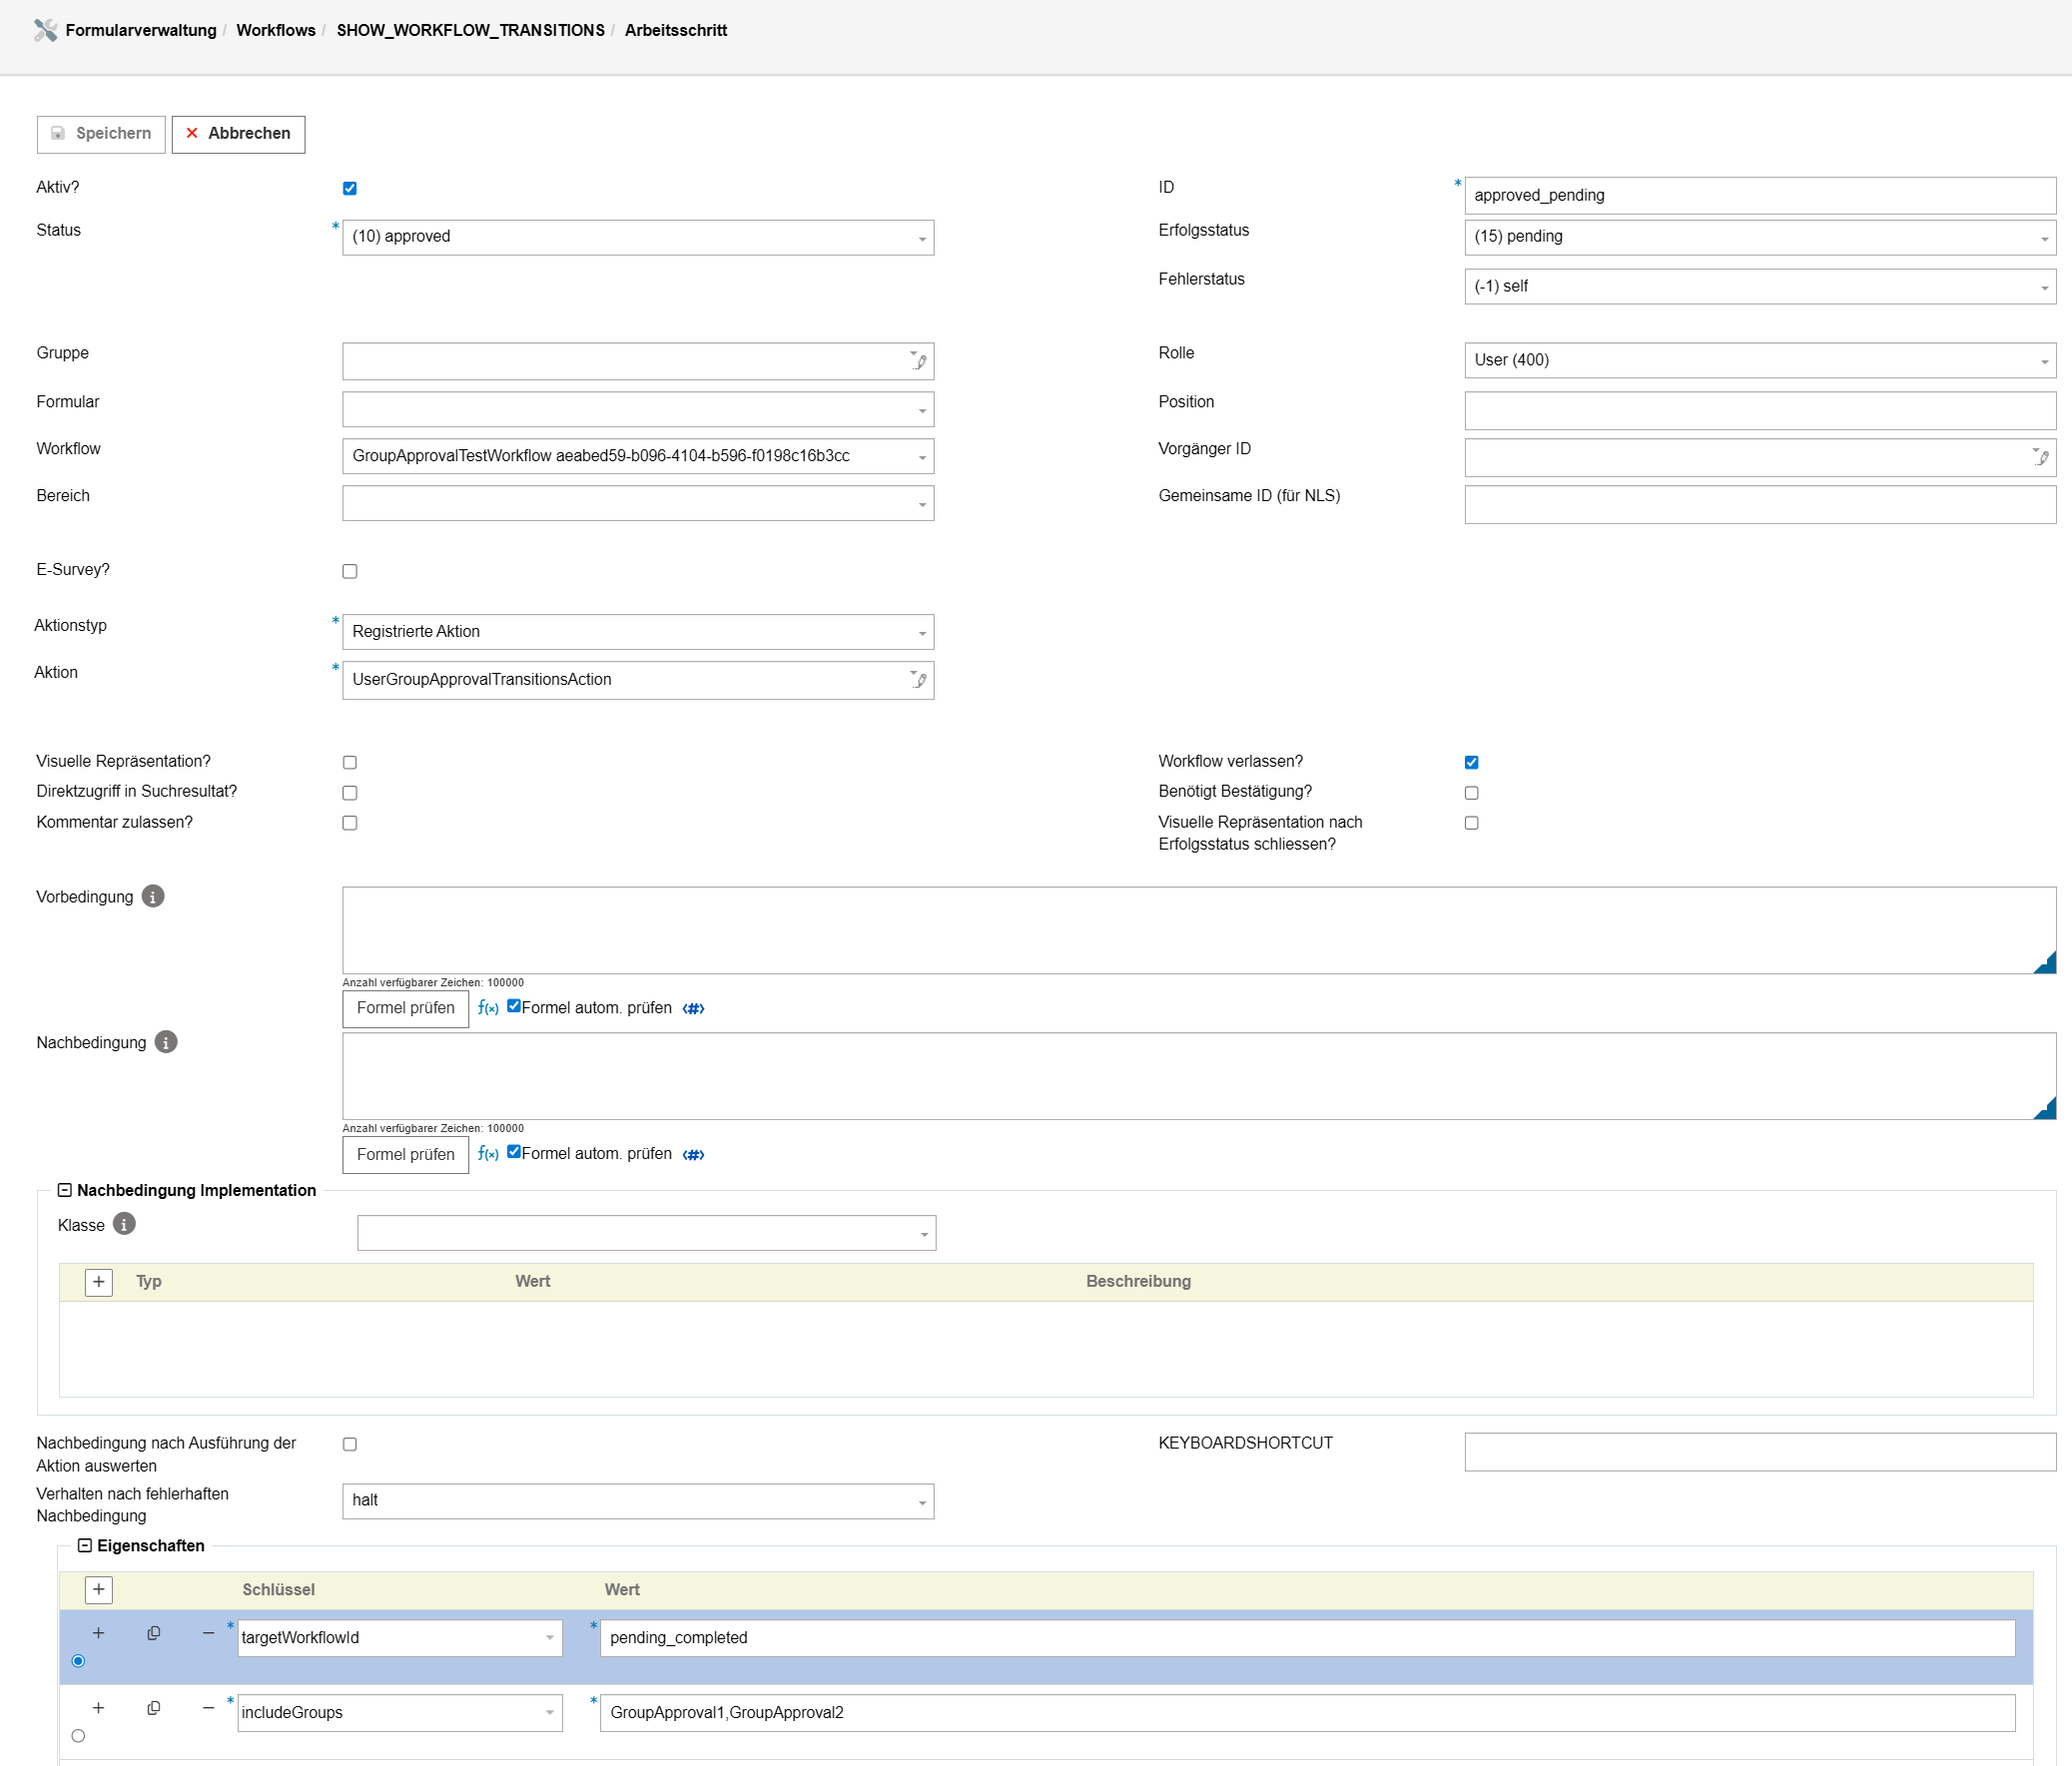Collapse the Nachbedingung Implementation section

[x=65, y=1190]
